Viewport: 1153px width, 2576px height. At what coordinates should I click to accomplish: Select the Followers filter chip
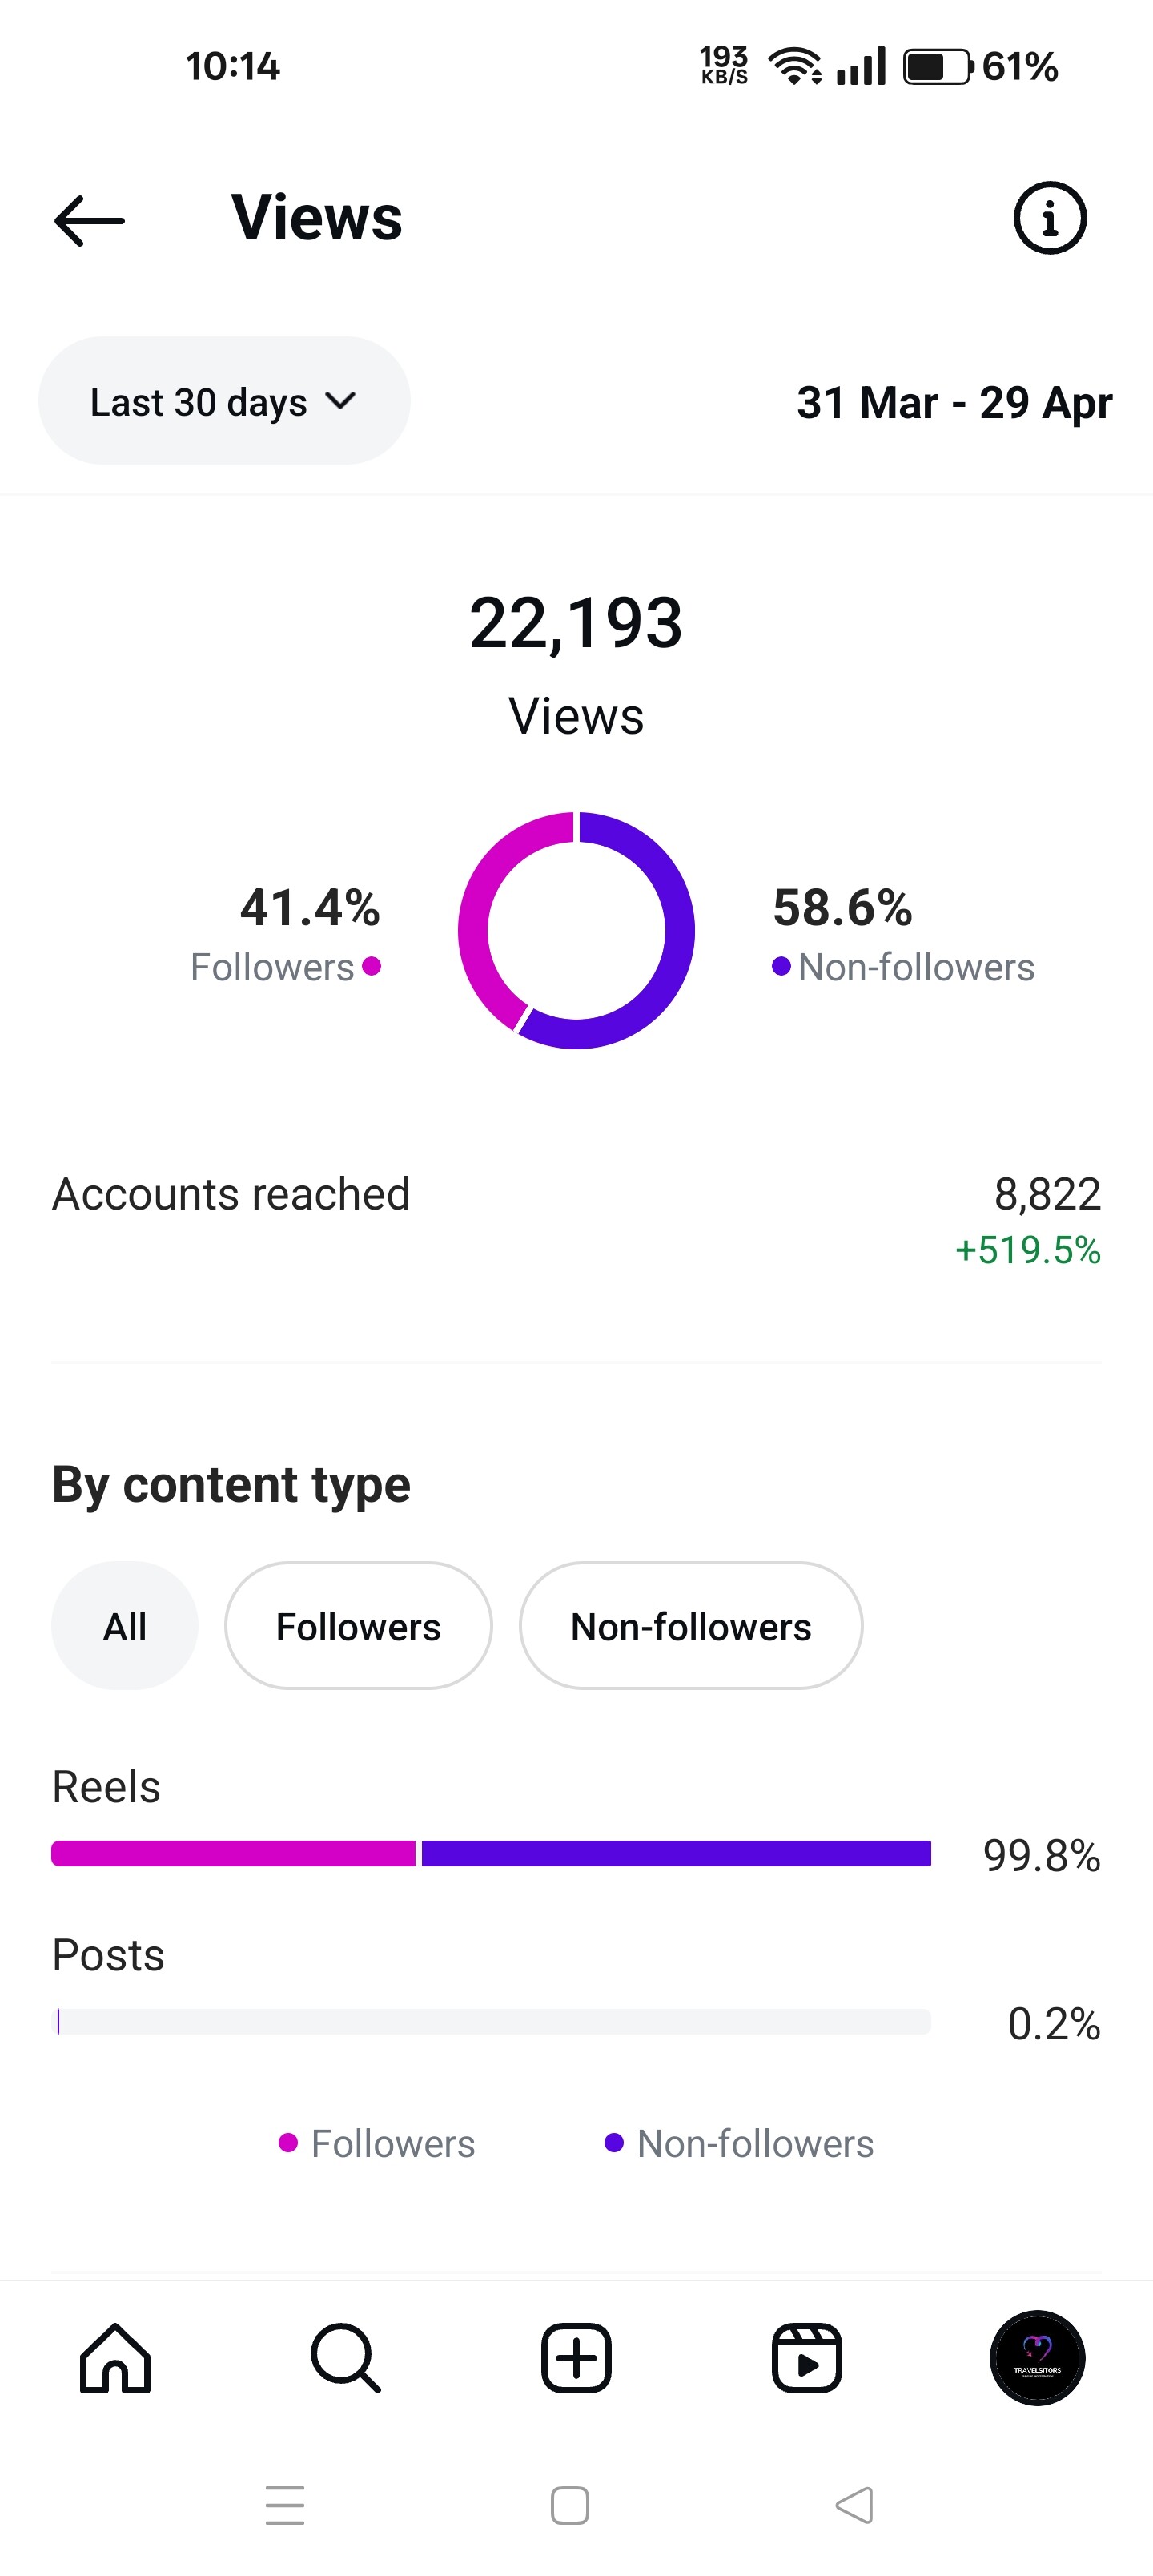coord(358,1626)
